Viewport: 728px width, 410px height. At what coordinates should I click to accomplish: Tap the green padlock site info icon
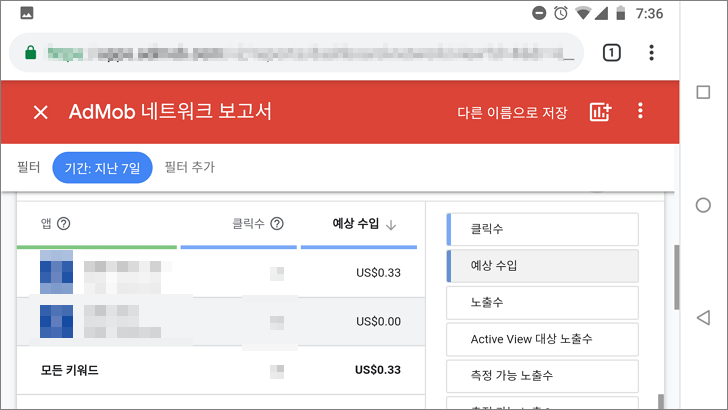tap(31, 52)
